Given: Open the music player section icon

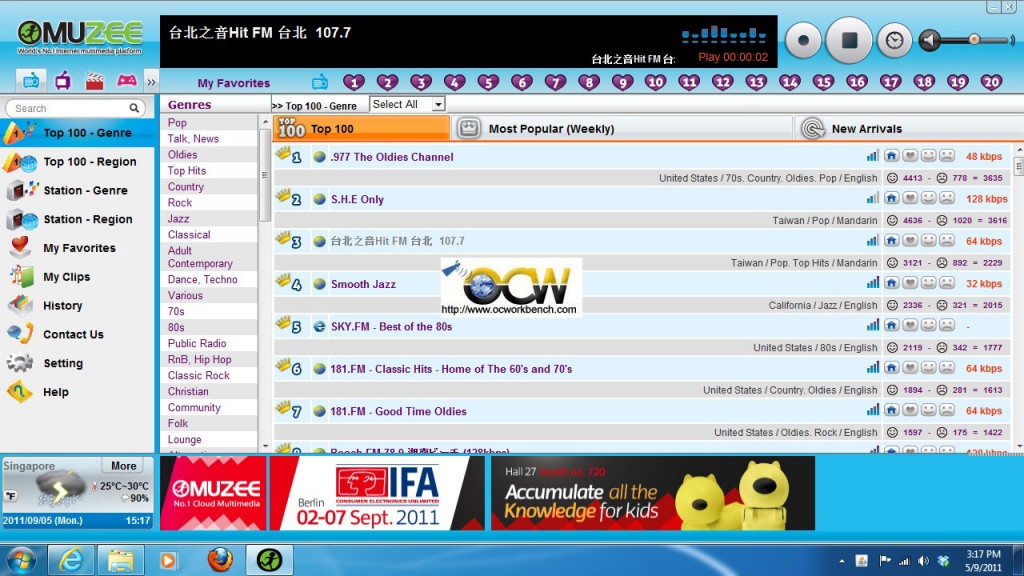Looking at the screenshot, I should 63,81.
